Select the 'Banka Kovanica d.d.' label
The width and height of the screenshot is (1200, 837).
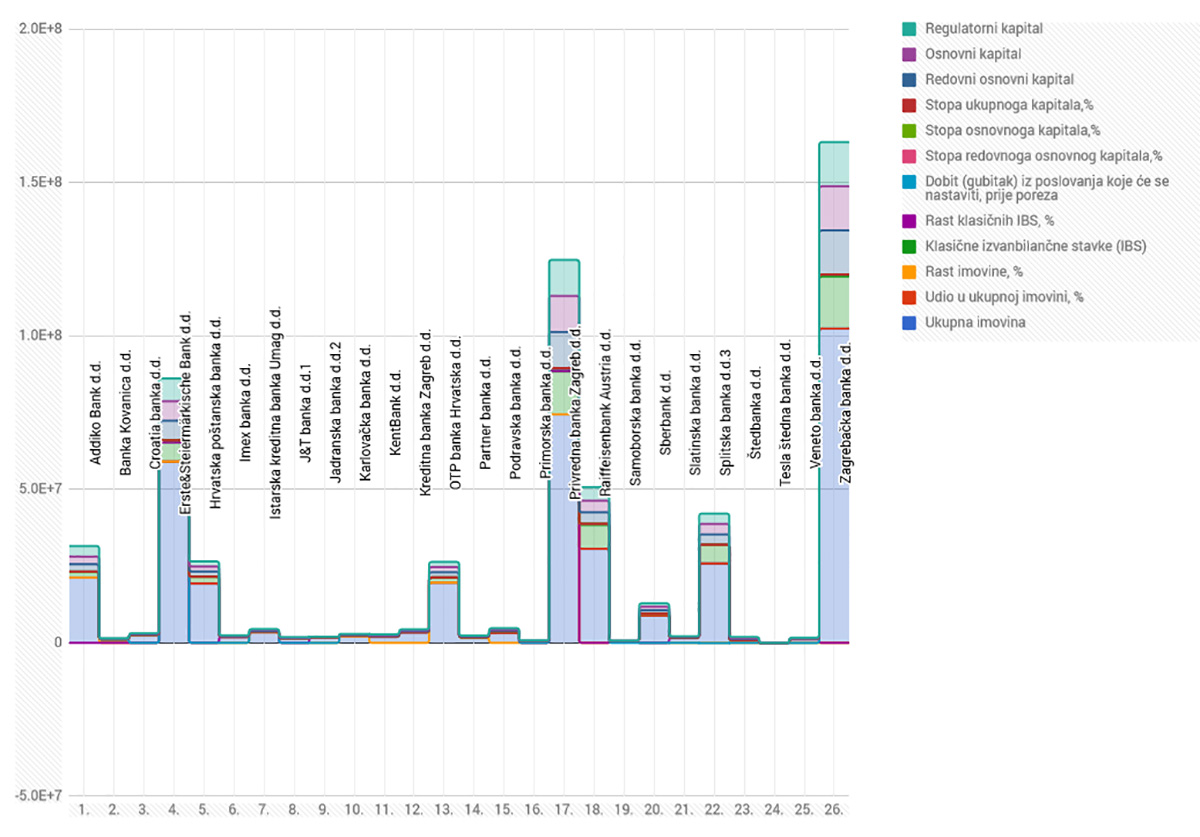tap(125, 412)
